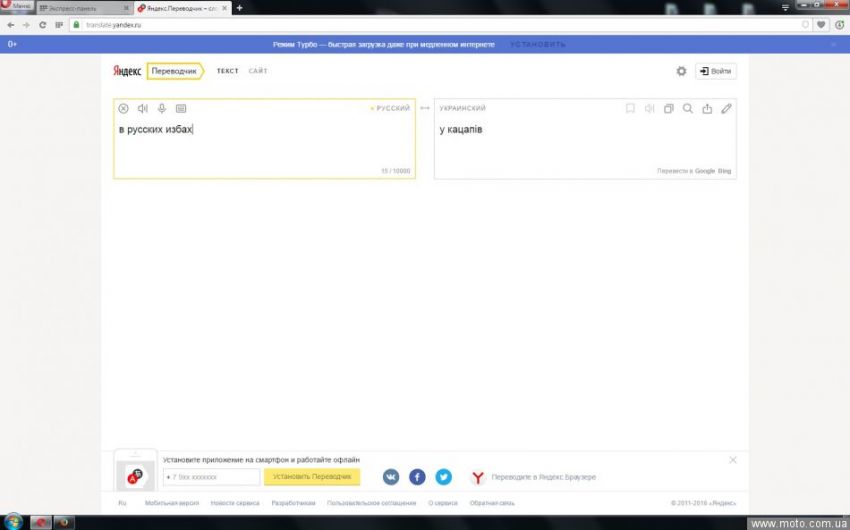This screenshot has width=850, height=530.
Task: Click the Переводчик service label
Action: point(175,71)
